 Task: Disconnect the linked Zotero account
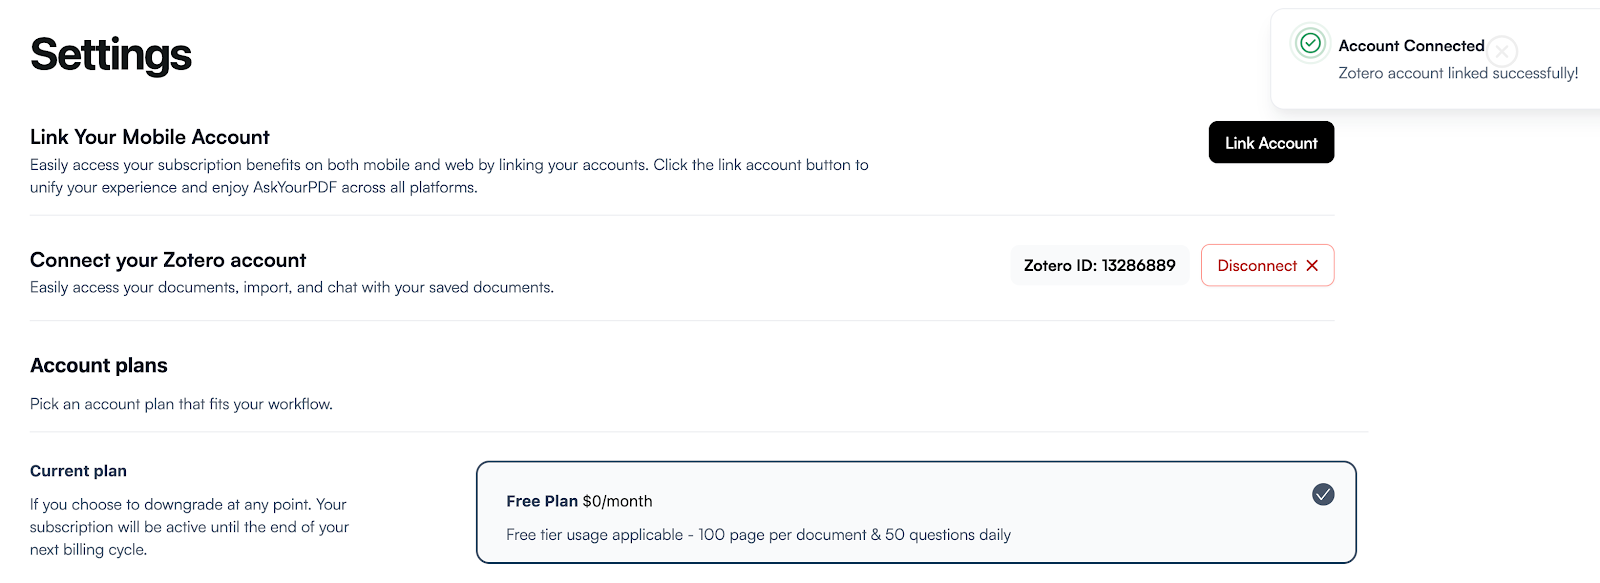(x=1267, y=265)
